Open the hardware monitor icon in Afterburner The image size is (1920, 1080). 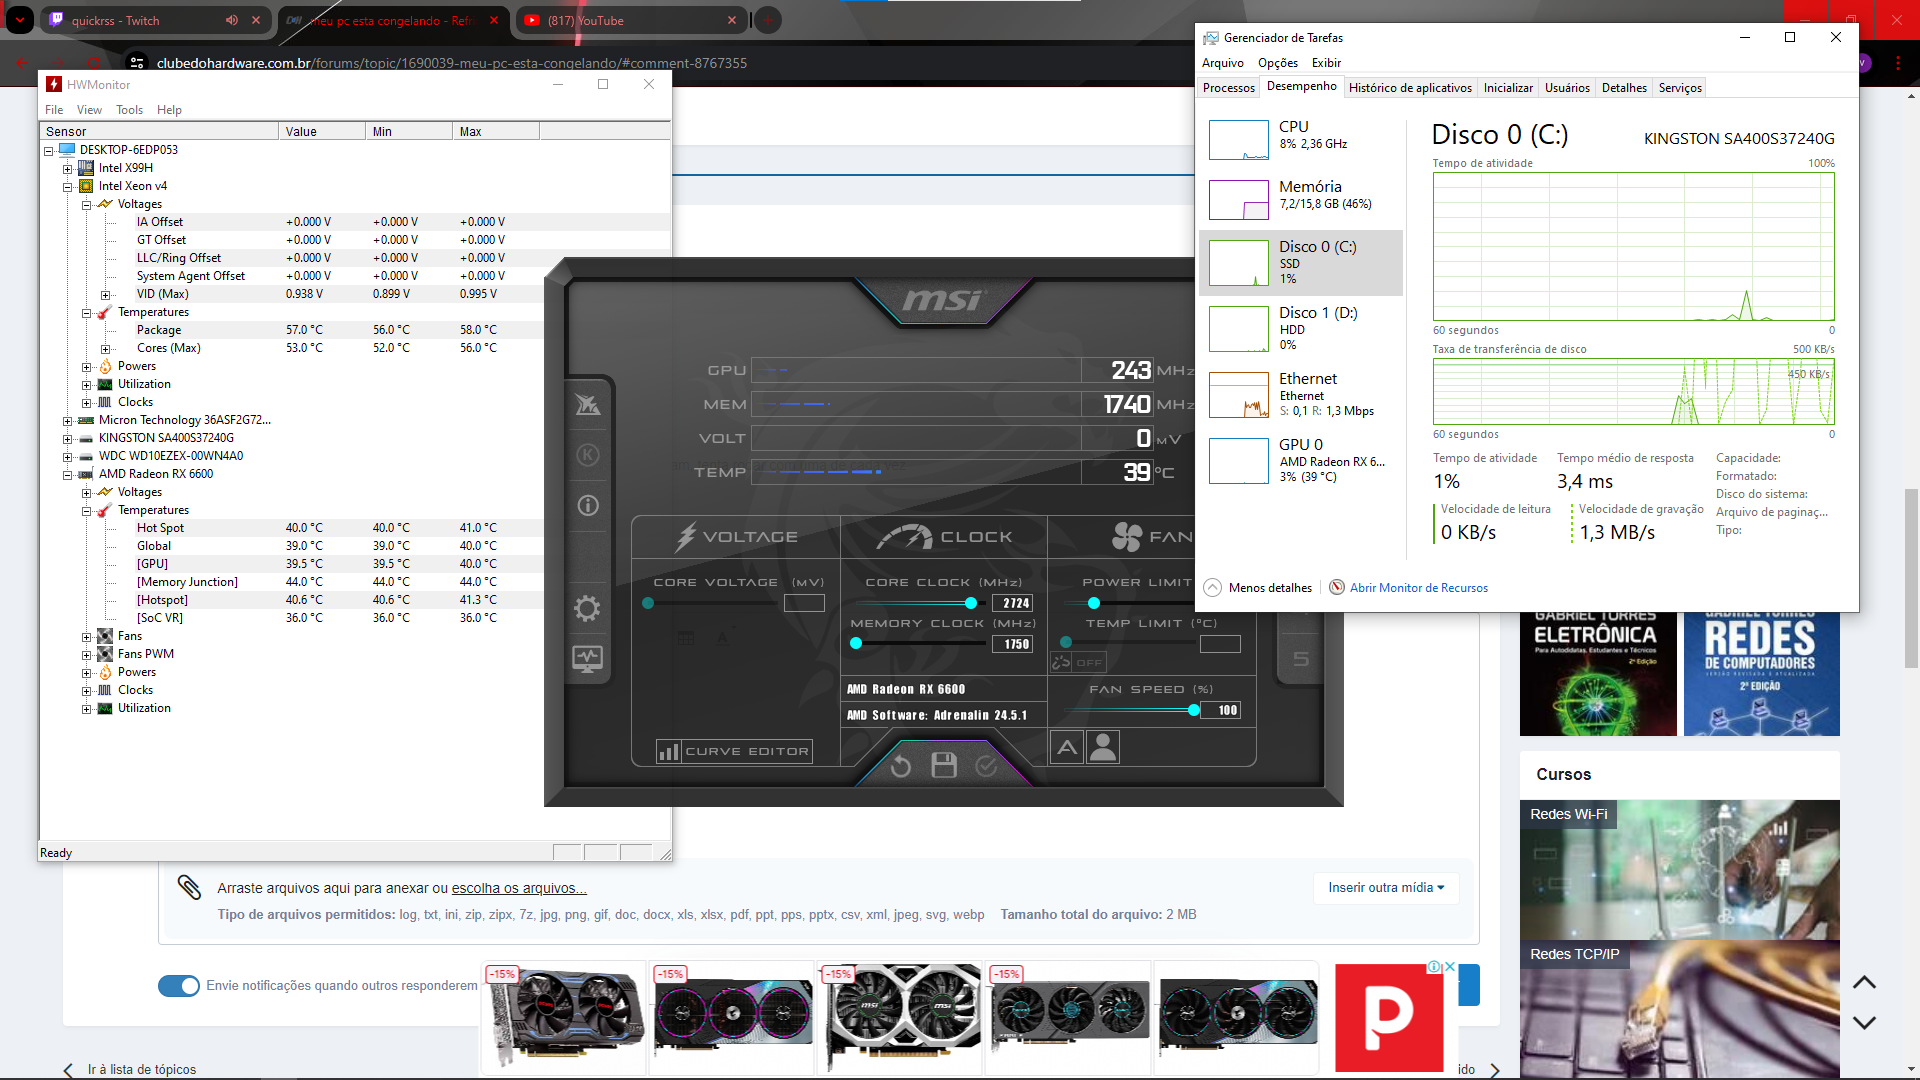pos(588,659)
